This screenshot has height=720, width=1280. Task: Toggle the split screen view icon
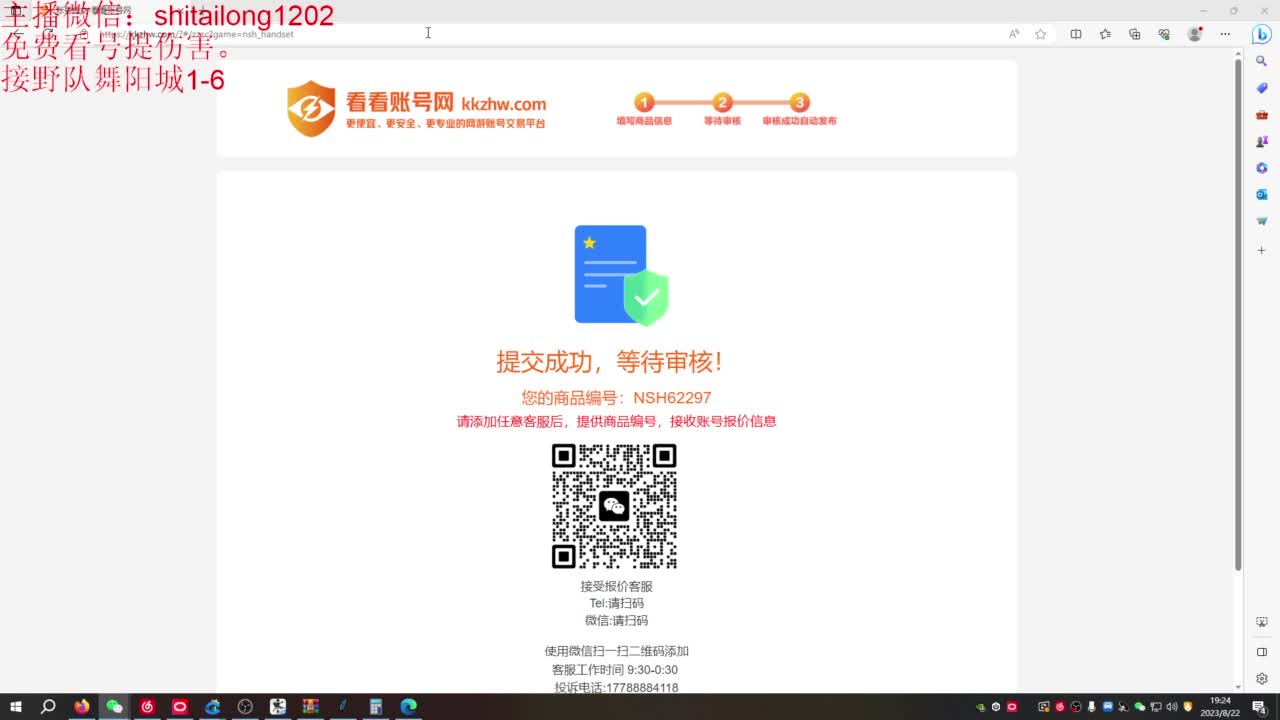pyautogui.click(x=1076, y=34)
